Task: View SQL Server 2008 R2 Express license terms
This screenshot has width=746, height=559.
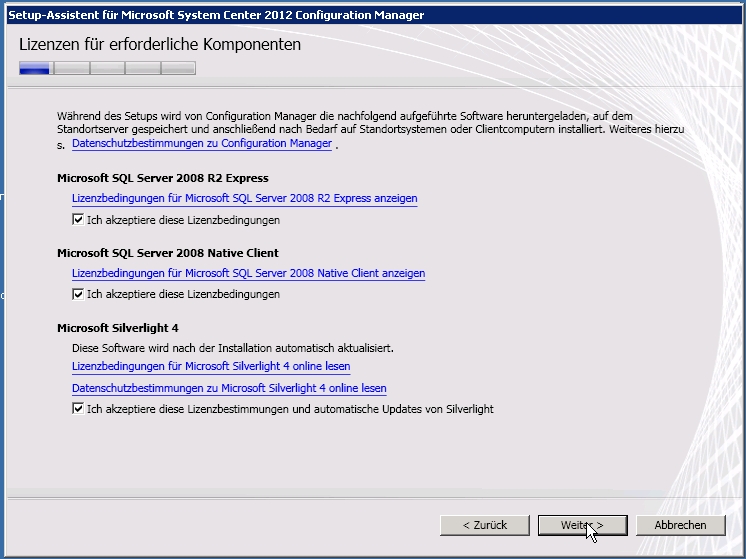Action: click(x=244, y=198)
